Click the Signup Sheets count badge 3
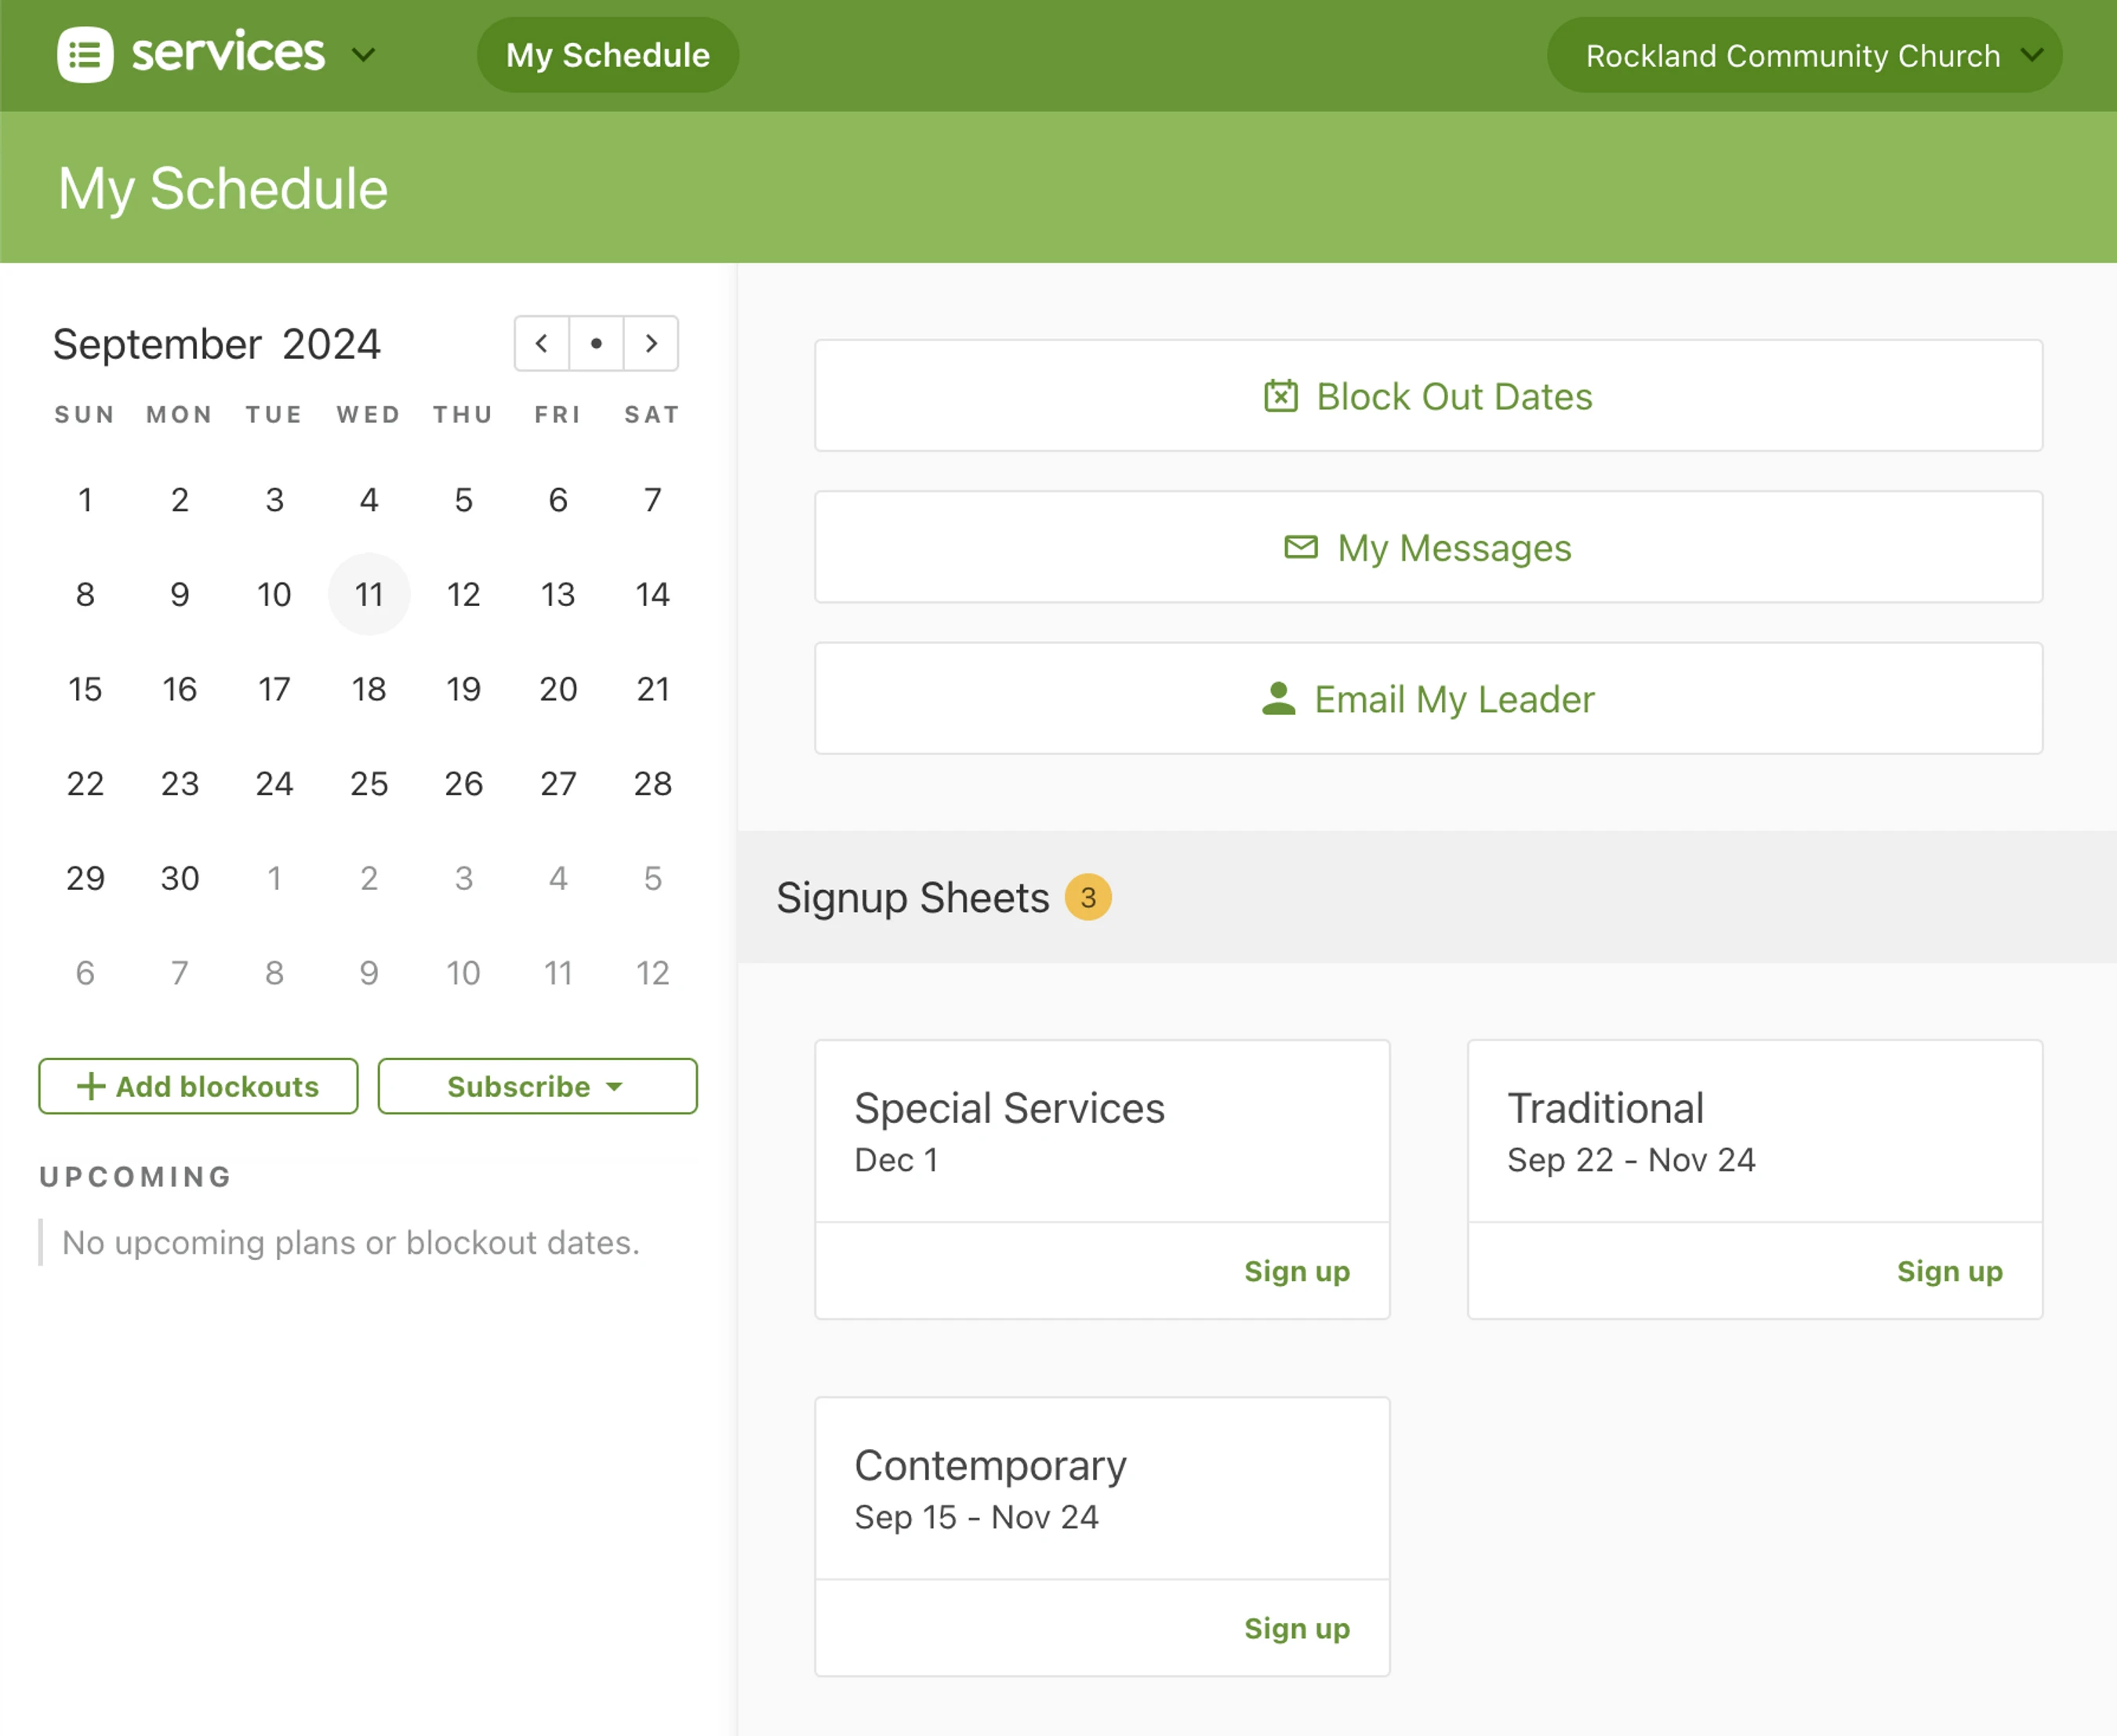This screenshot has width=2117, height=1736. pyautogui.click(x=1088, y=897)
